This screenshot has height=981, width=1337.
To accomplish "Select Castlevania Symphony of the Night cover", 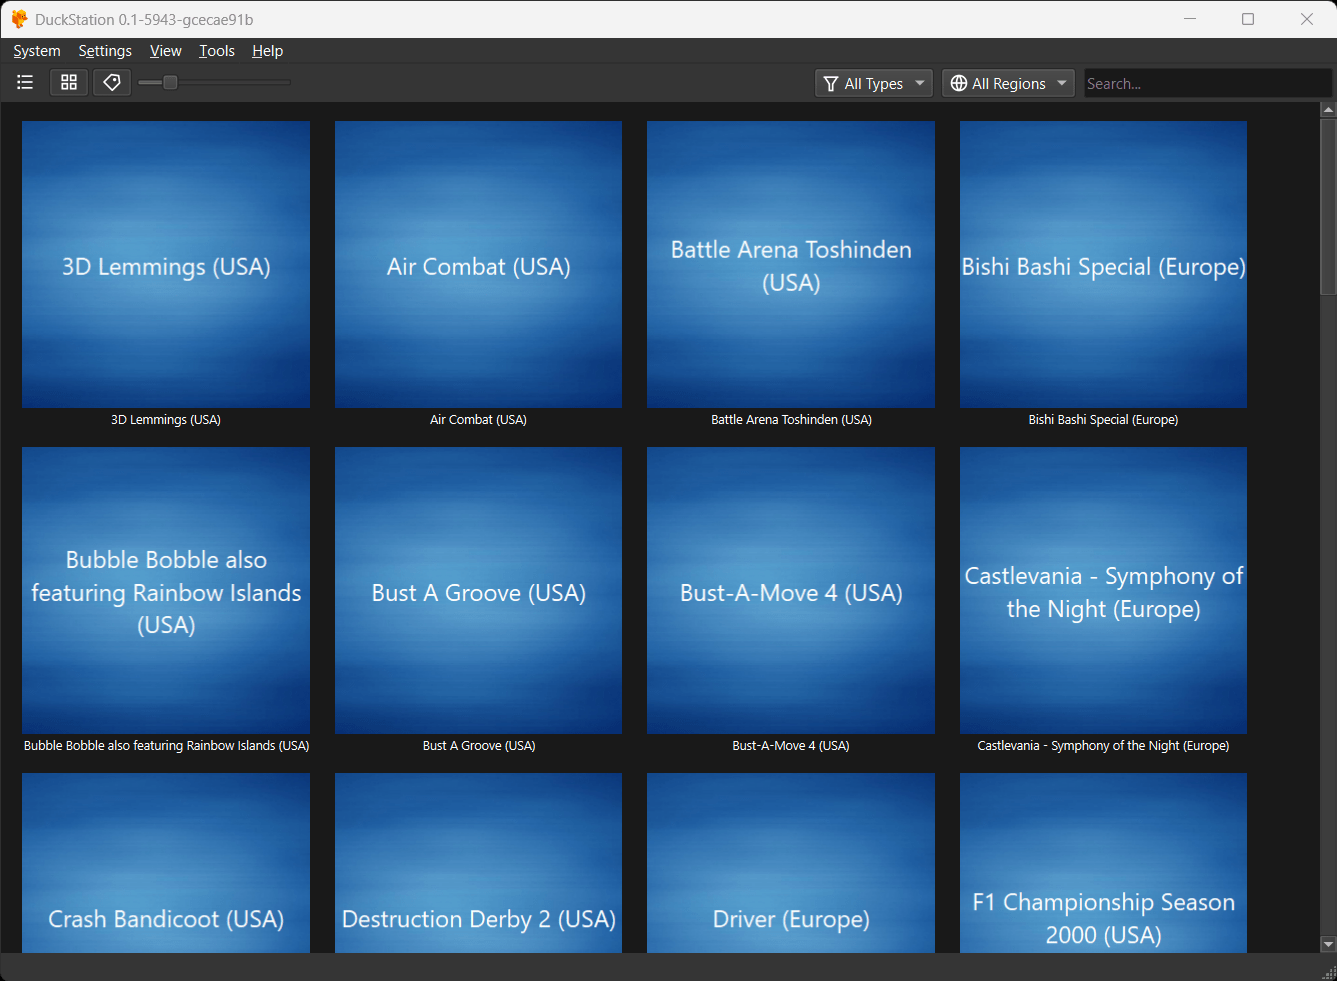I will (x=1103, y=591).
